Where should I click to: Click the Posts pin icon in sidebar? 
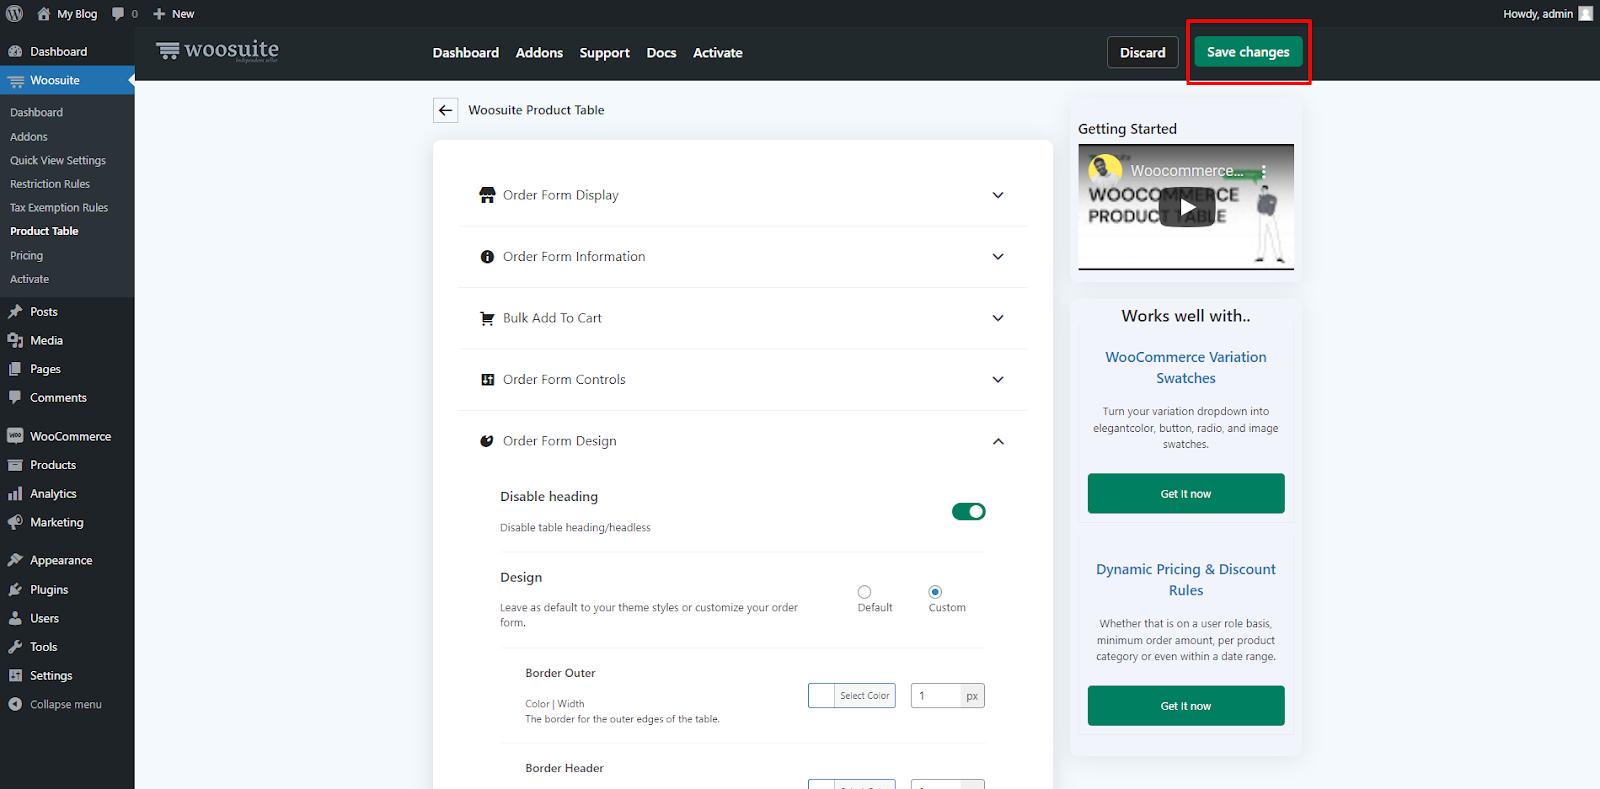15,312
